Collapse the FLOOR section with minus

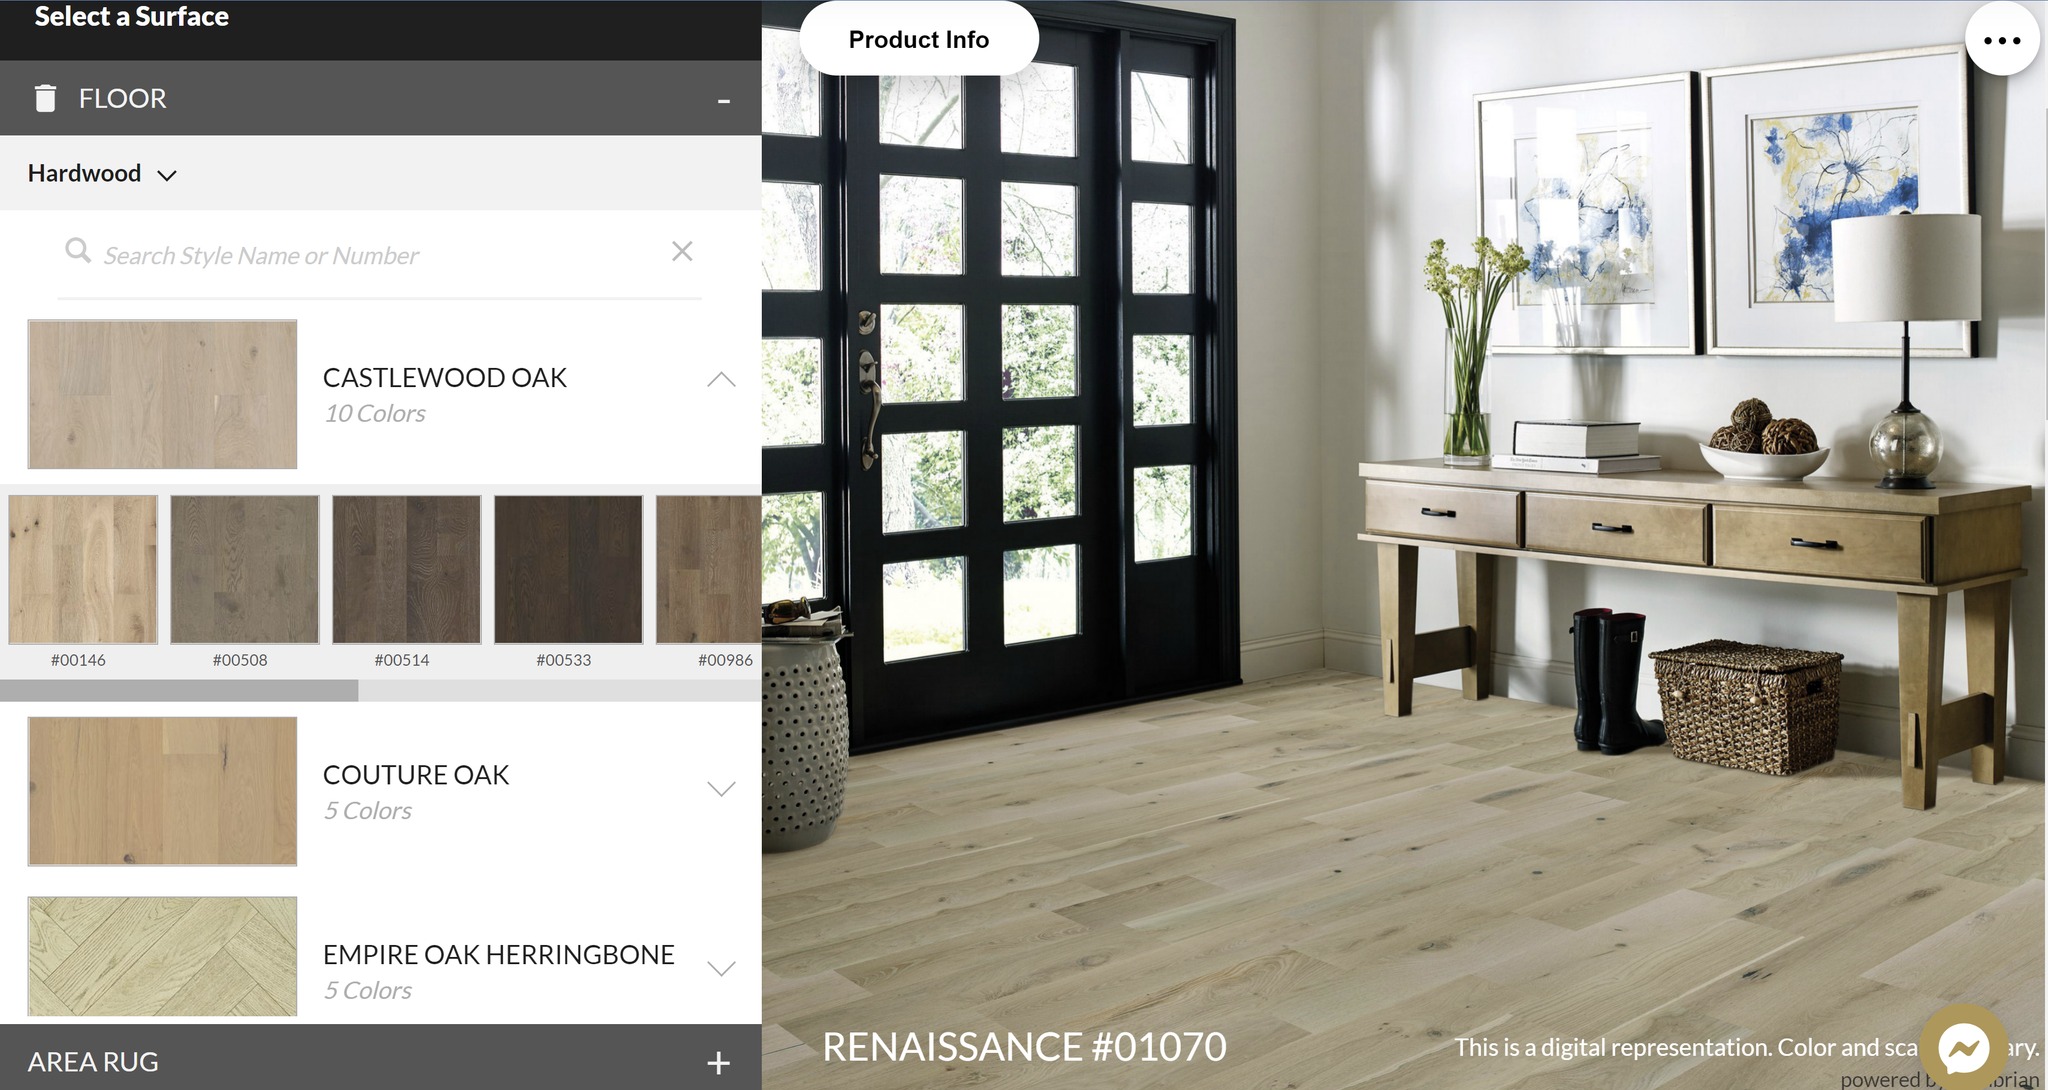(x=723, y=100)
